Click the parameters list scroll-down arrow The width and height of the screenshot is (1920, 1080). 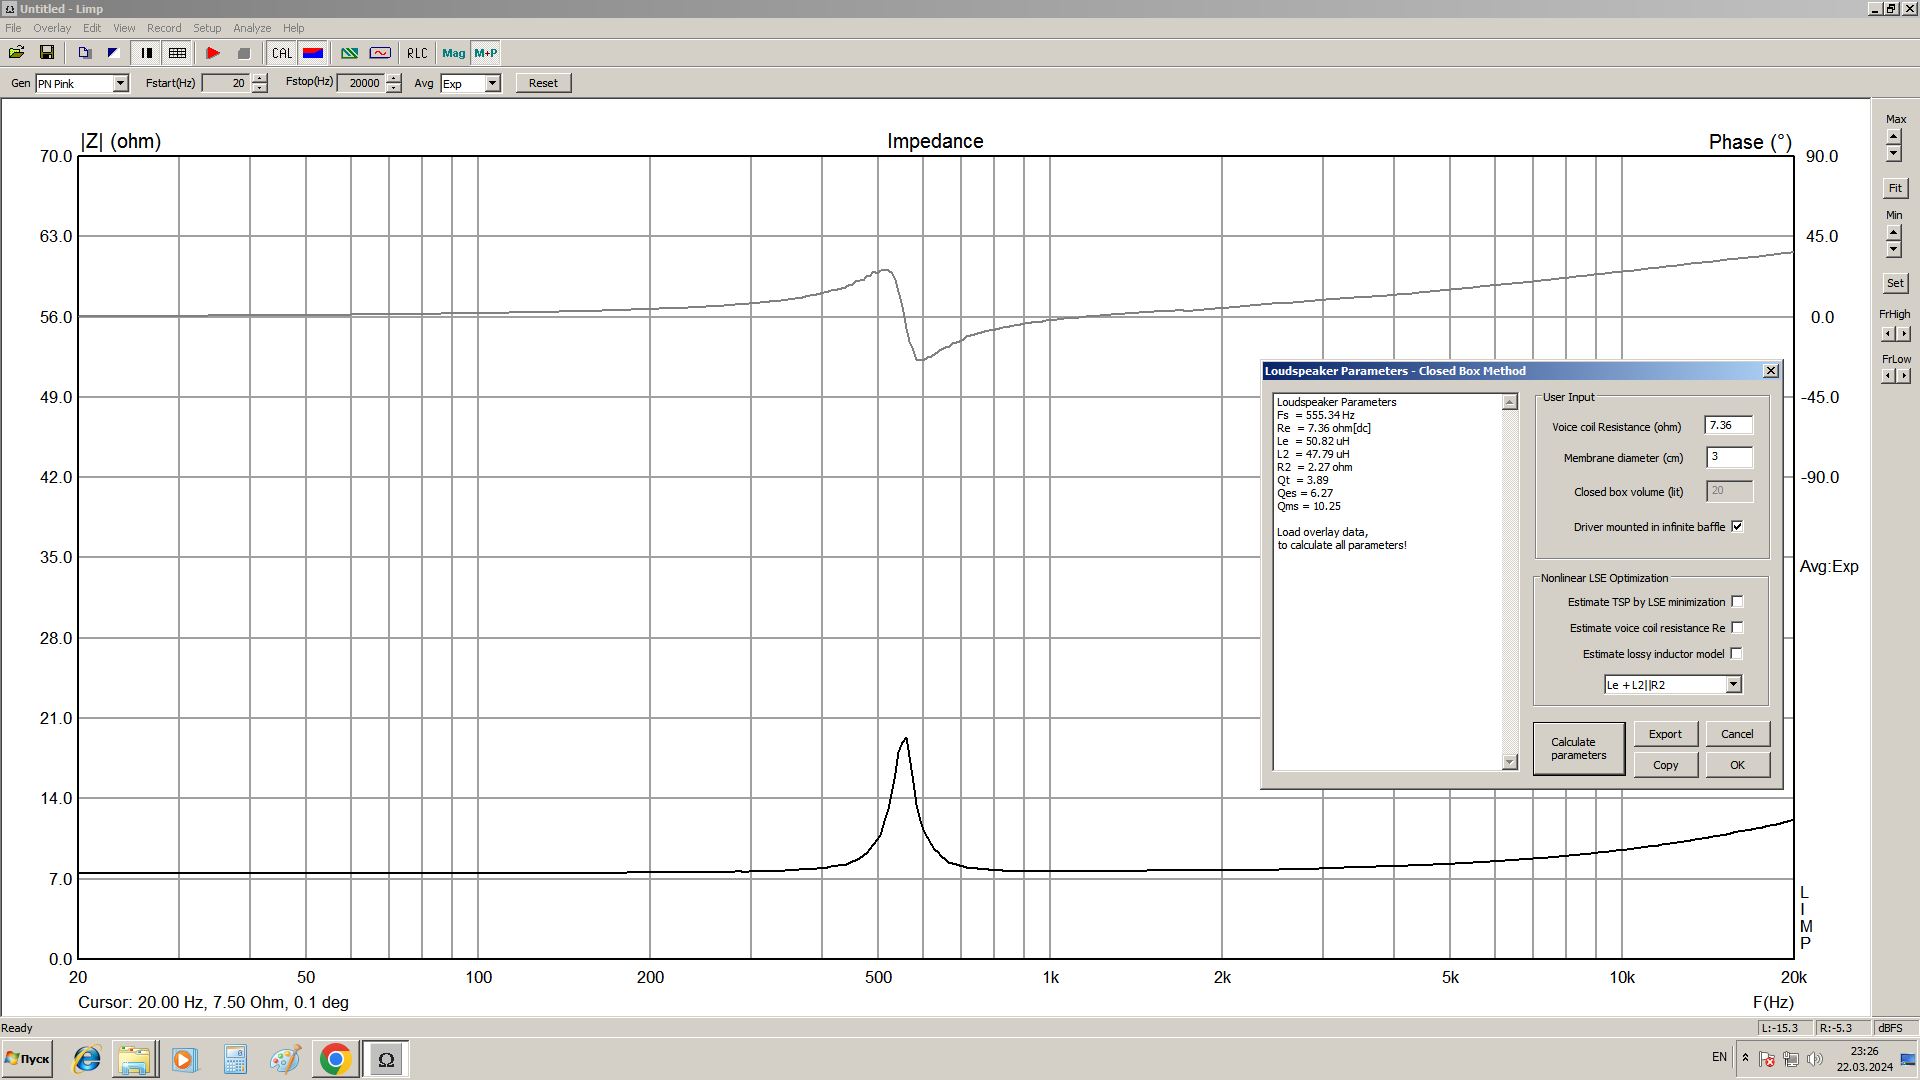[x=1510, y=762]
